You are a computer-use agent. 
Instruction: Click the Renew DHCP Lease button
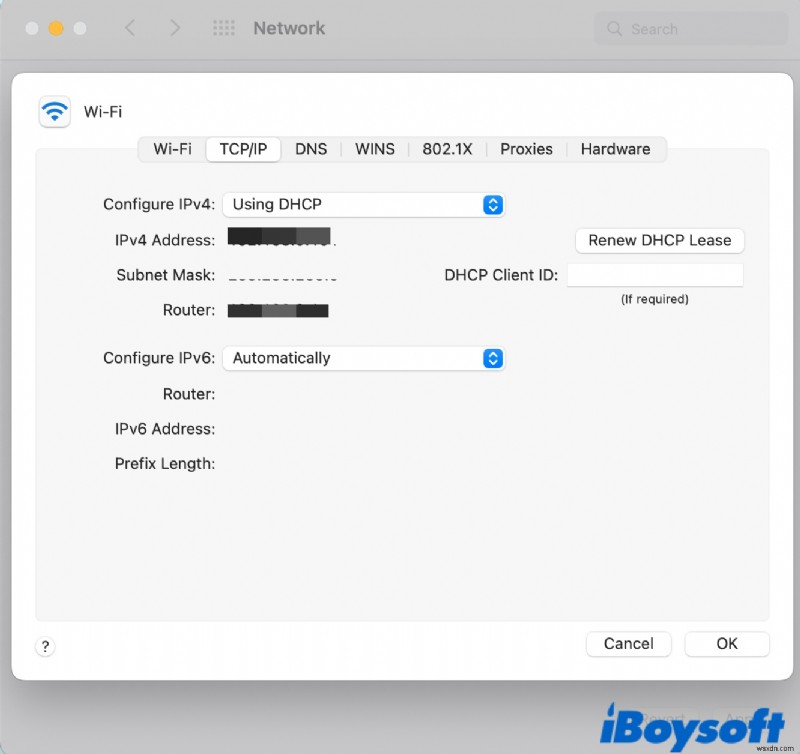click(x=659, y=241)
